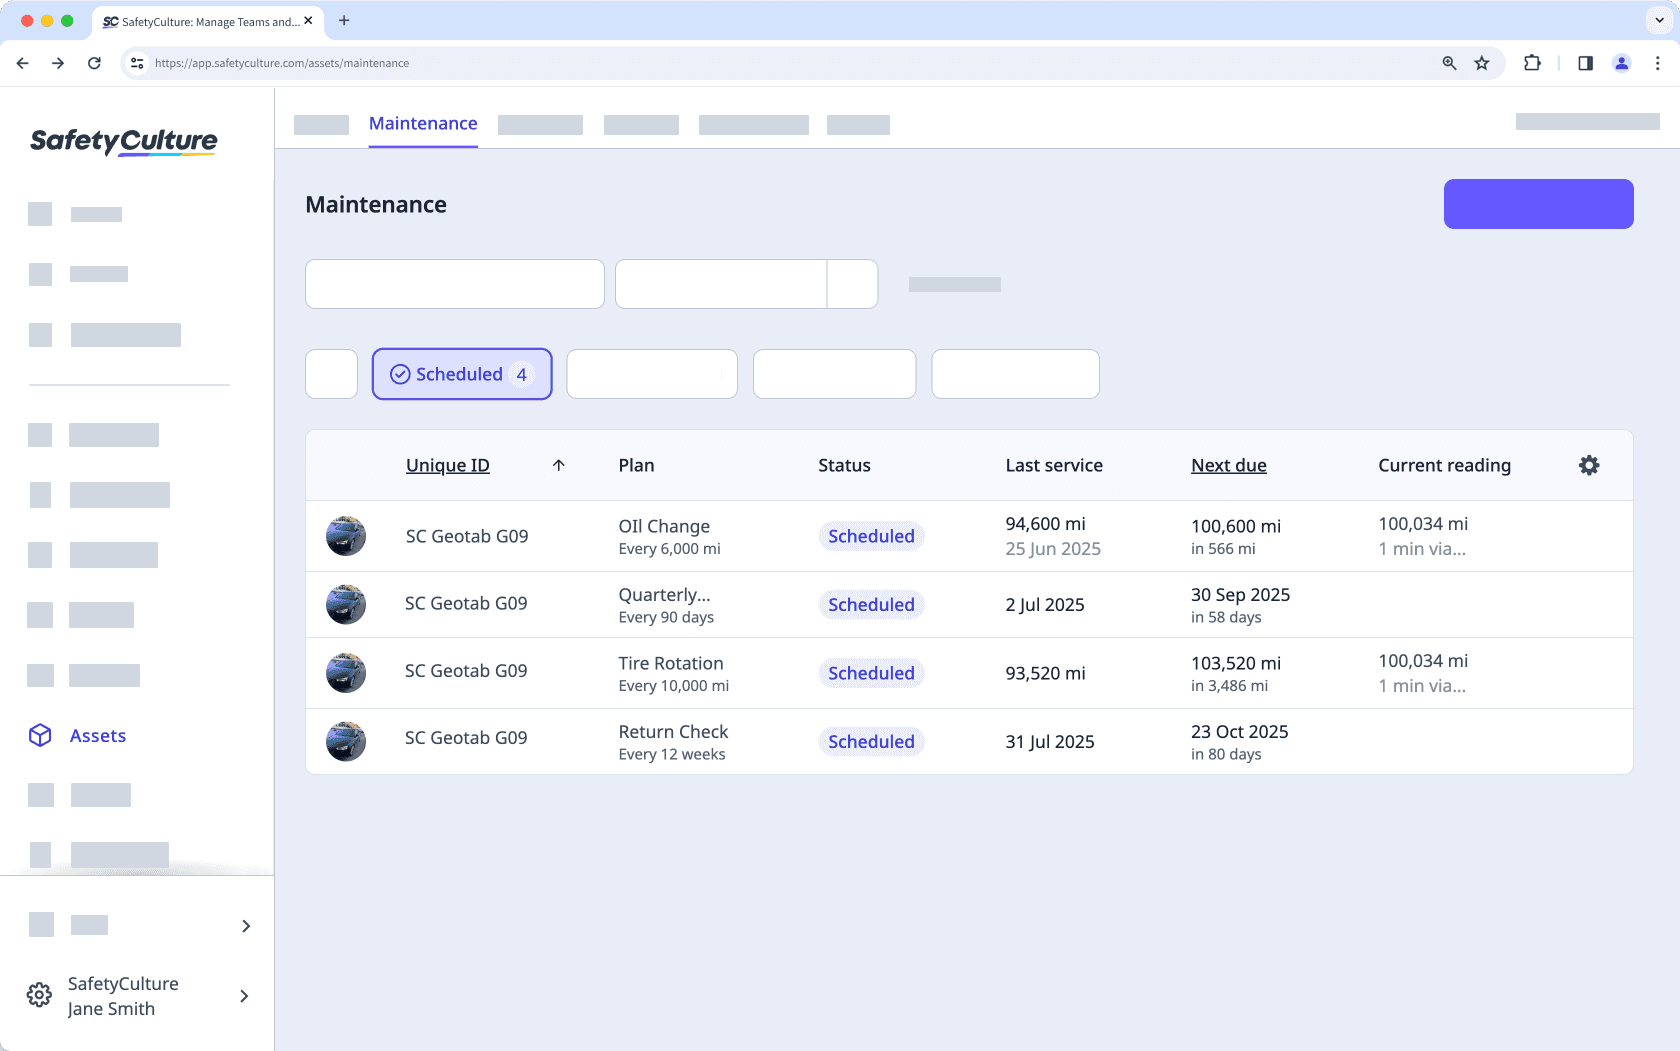
Task: Open settings via gear beside Jane Smith
Action: pos(39,995)
